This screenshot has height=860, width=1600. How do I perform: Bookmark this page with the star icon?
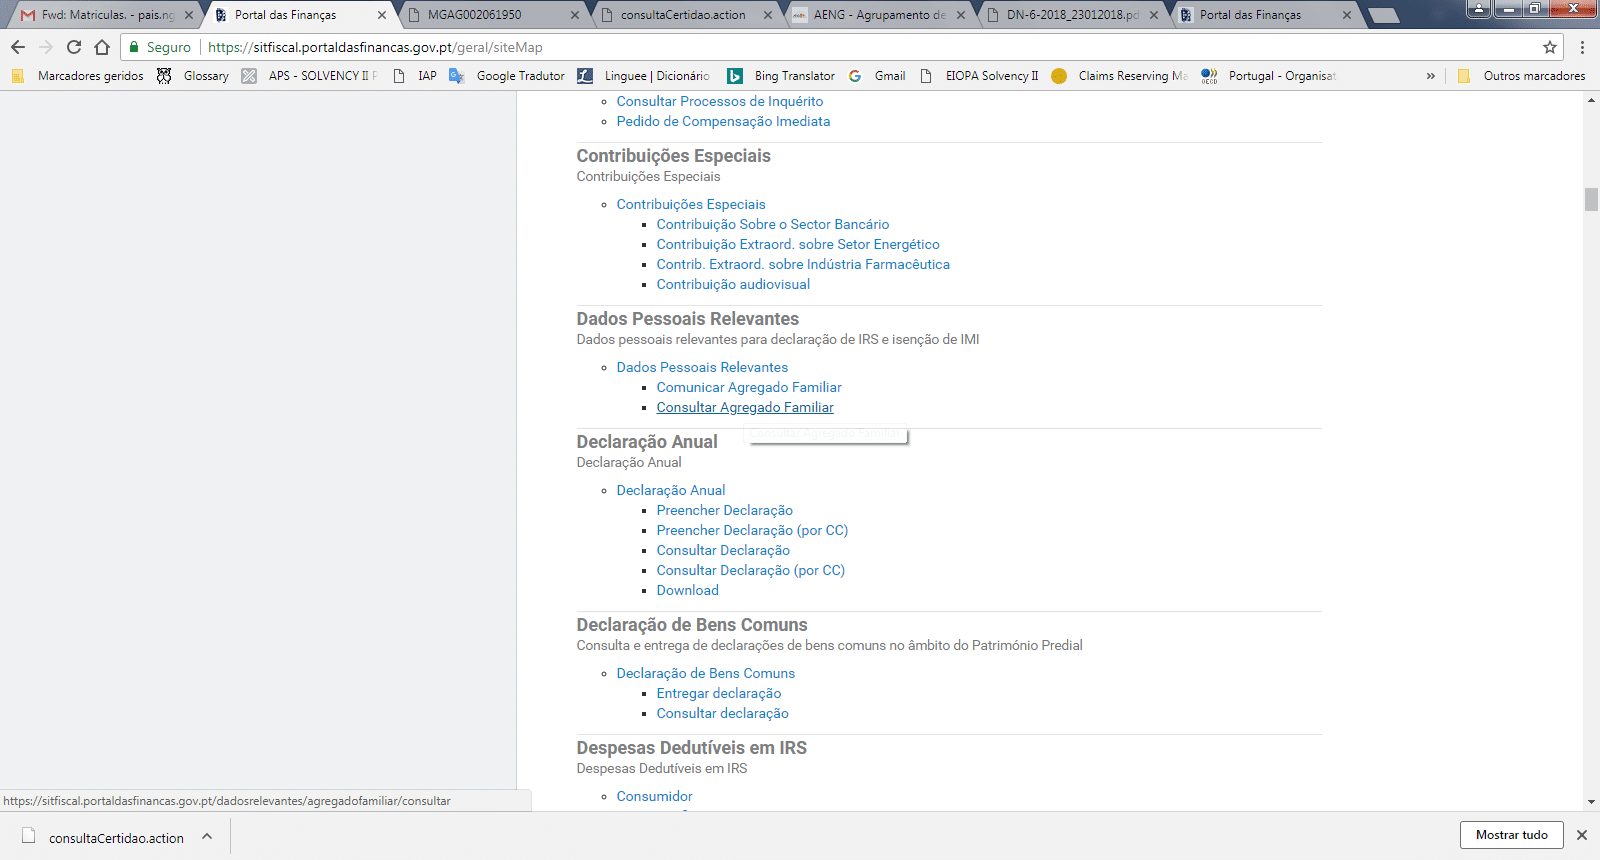pyautogui.click(x=1550, y=47)
